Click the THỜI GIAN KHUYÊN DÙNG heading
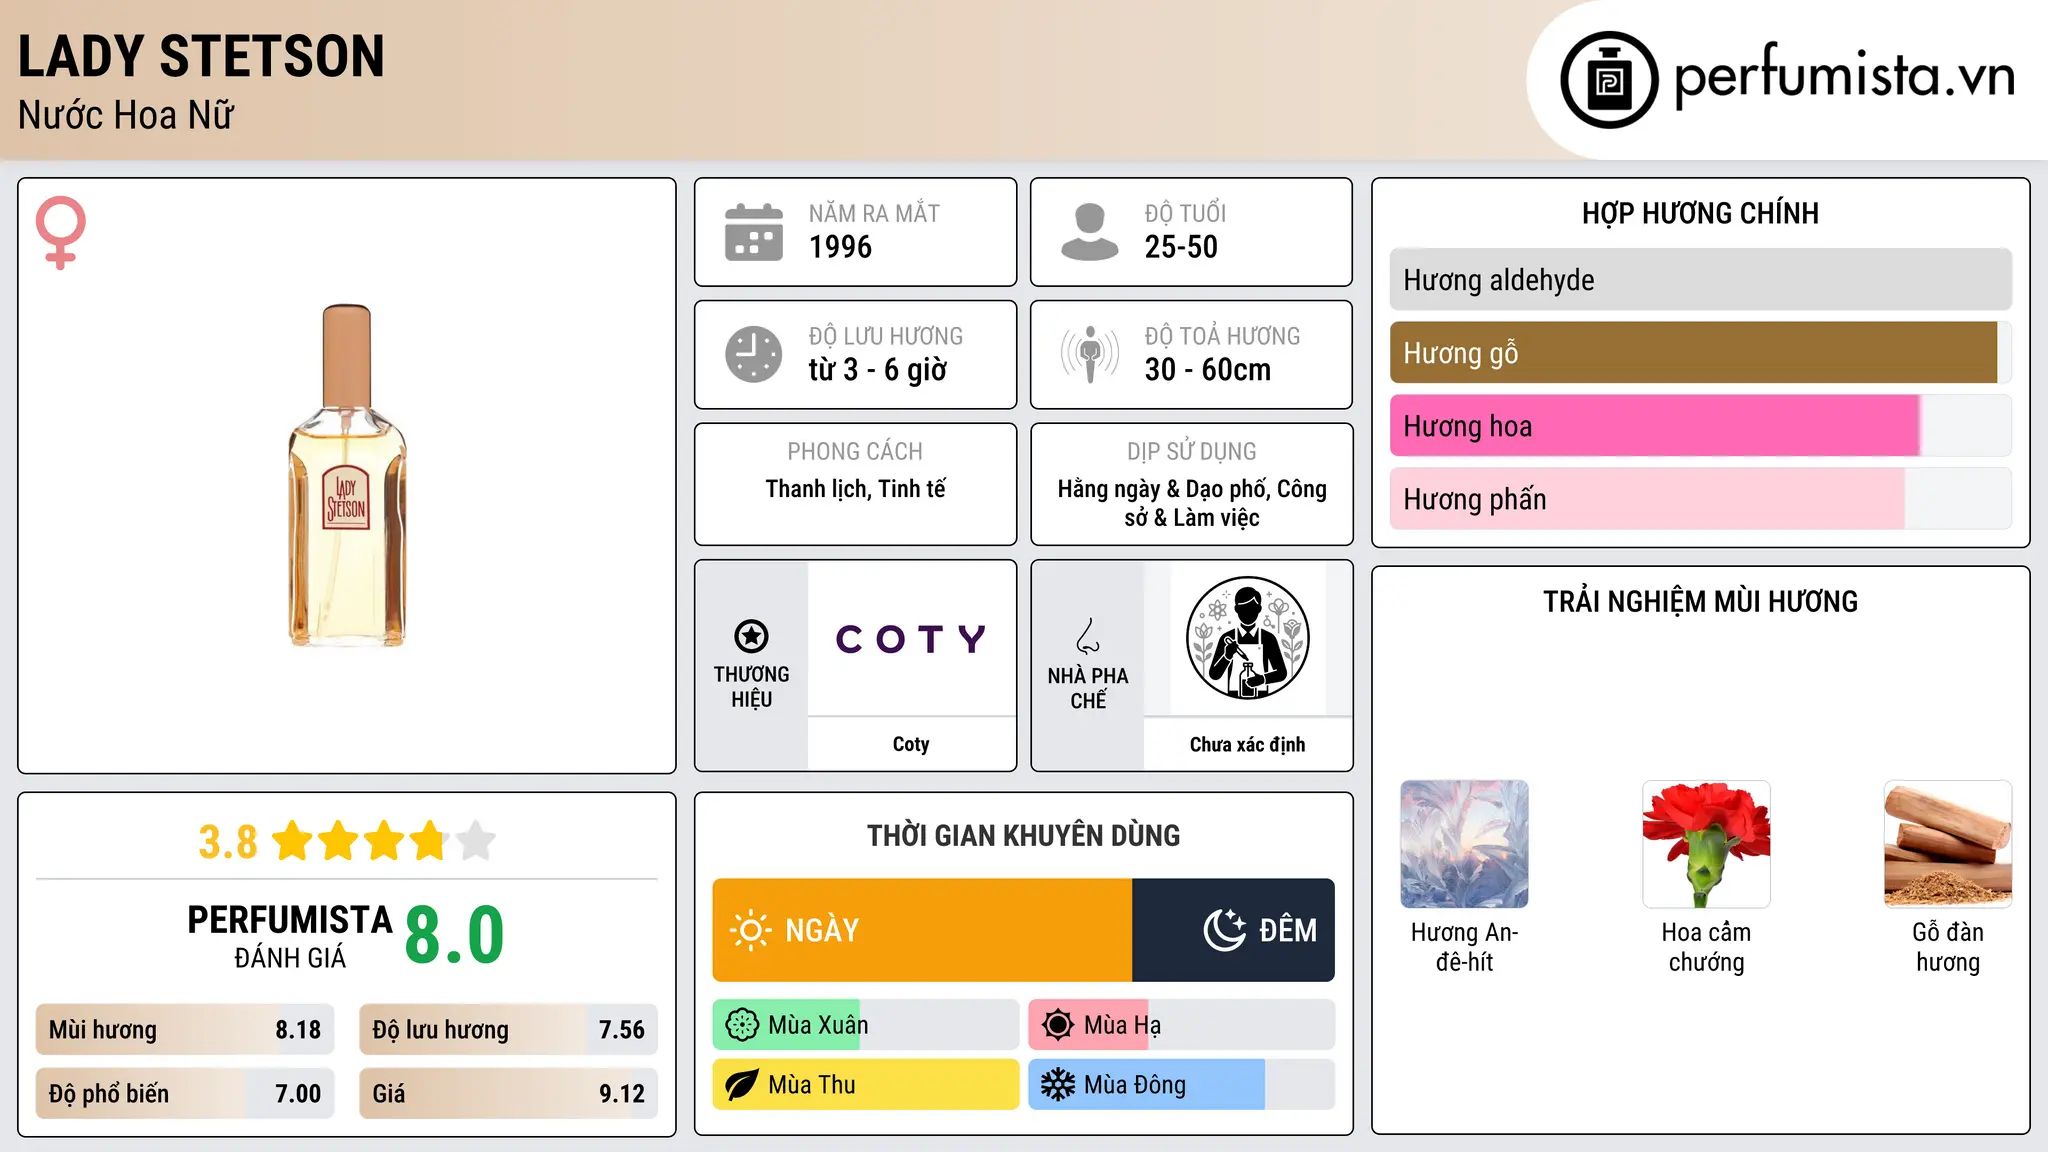 click(1023, 836)
